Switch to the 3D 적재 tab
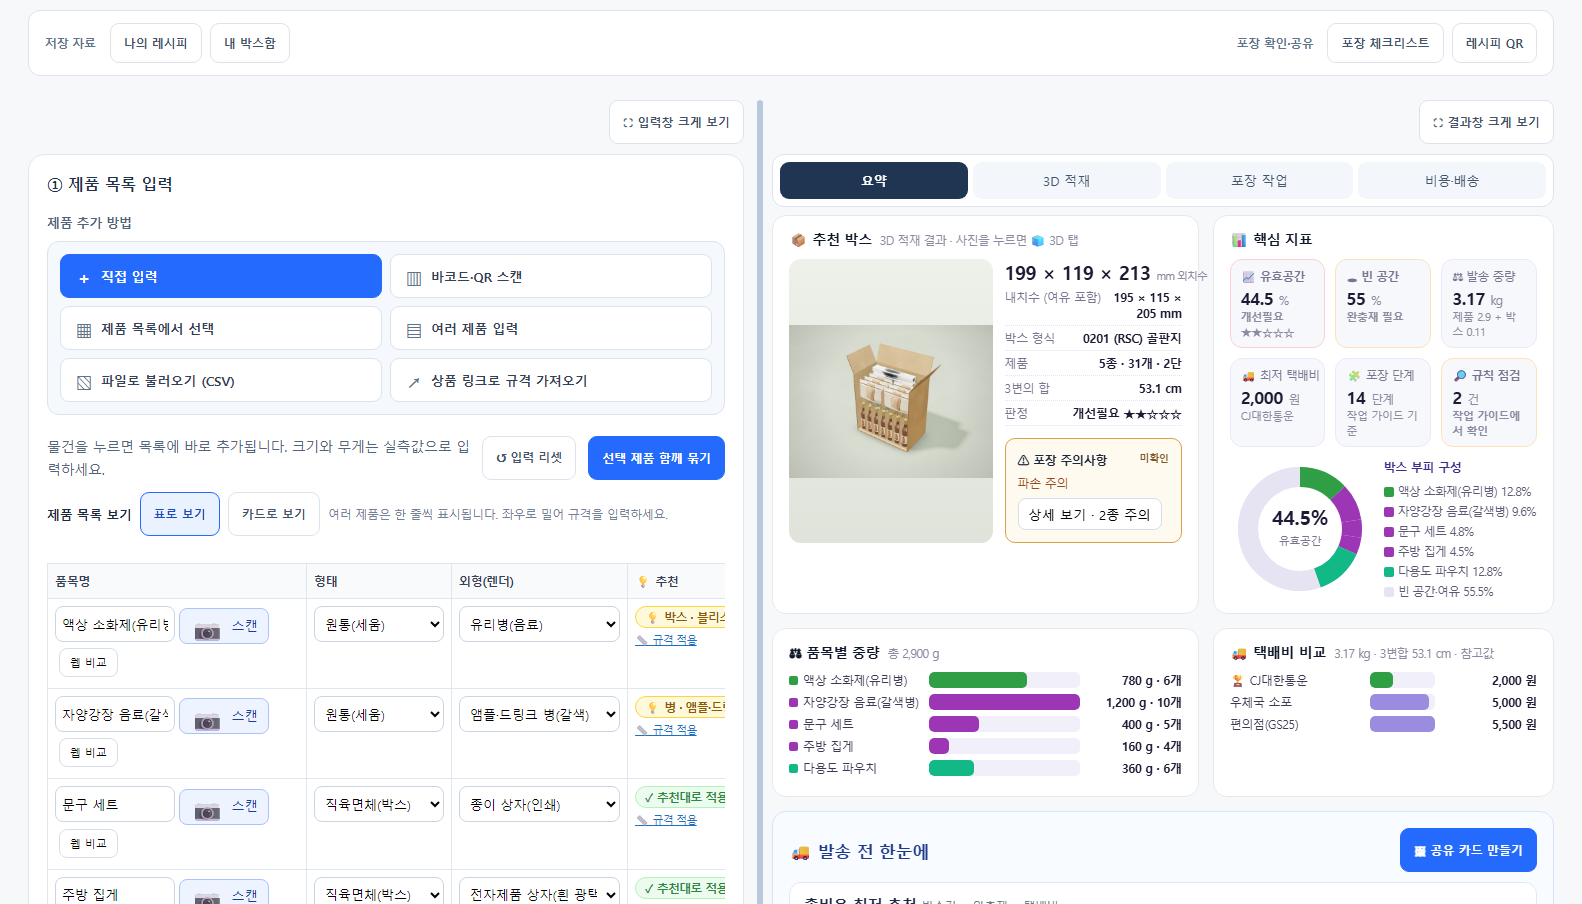The width and height of the screenshot is (1582, 904). click(1066, 180)
